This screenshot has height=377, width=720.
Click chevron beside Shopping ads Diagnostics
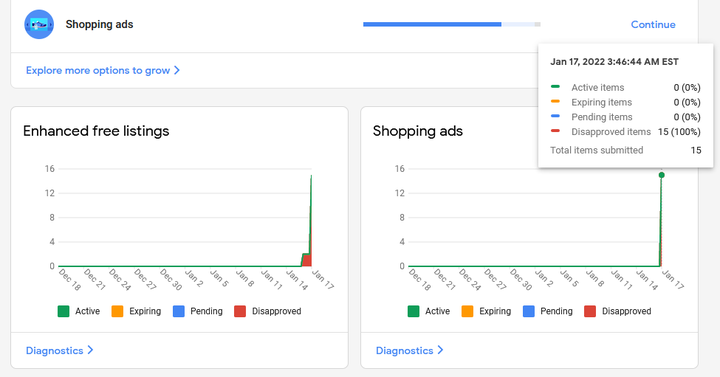(440, 350)
